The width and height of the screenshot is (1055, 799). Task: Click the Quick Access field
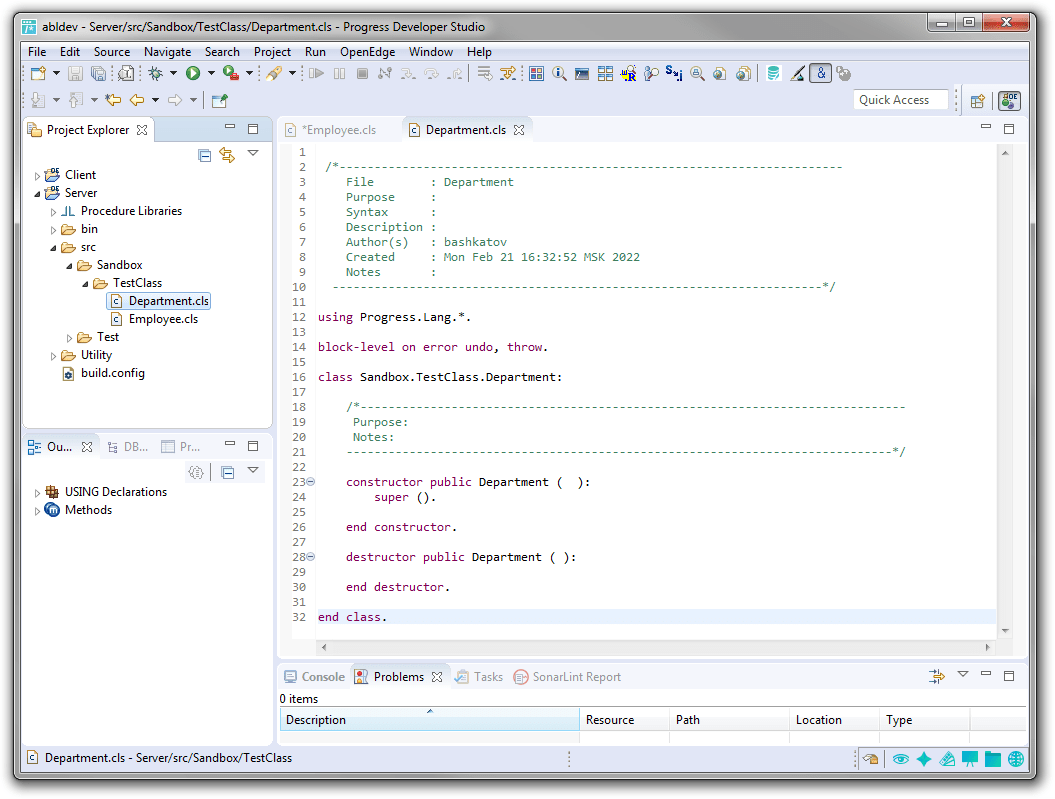click(x=901, y=100)
